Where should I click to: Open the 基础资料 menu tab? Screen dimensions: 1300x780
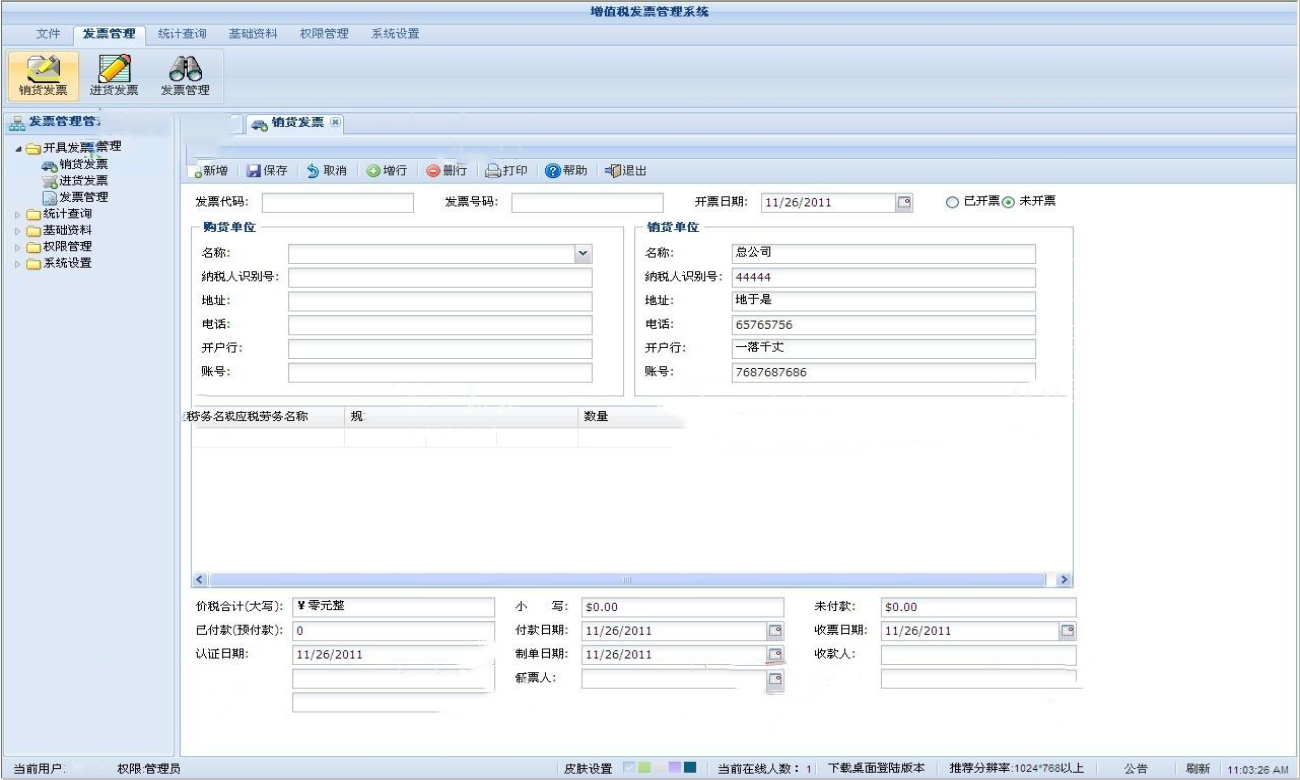pyautogui.click(x=253, y=34)
